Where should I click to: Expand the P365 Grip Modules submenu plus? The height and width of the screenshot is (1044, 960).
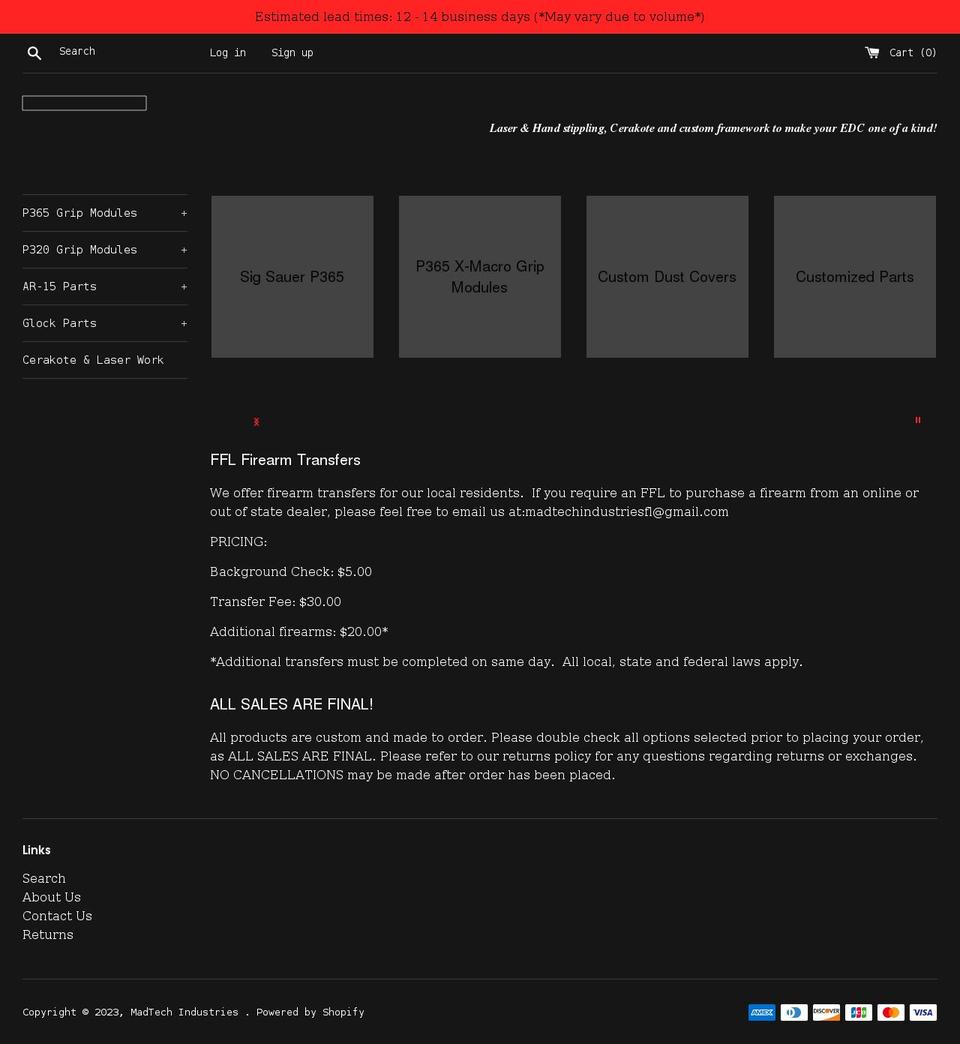click(x=184, y=213)
